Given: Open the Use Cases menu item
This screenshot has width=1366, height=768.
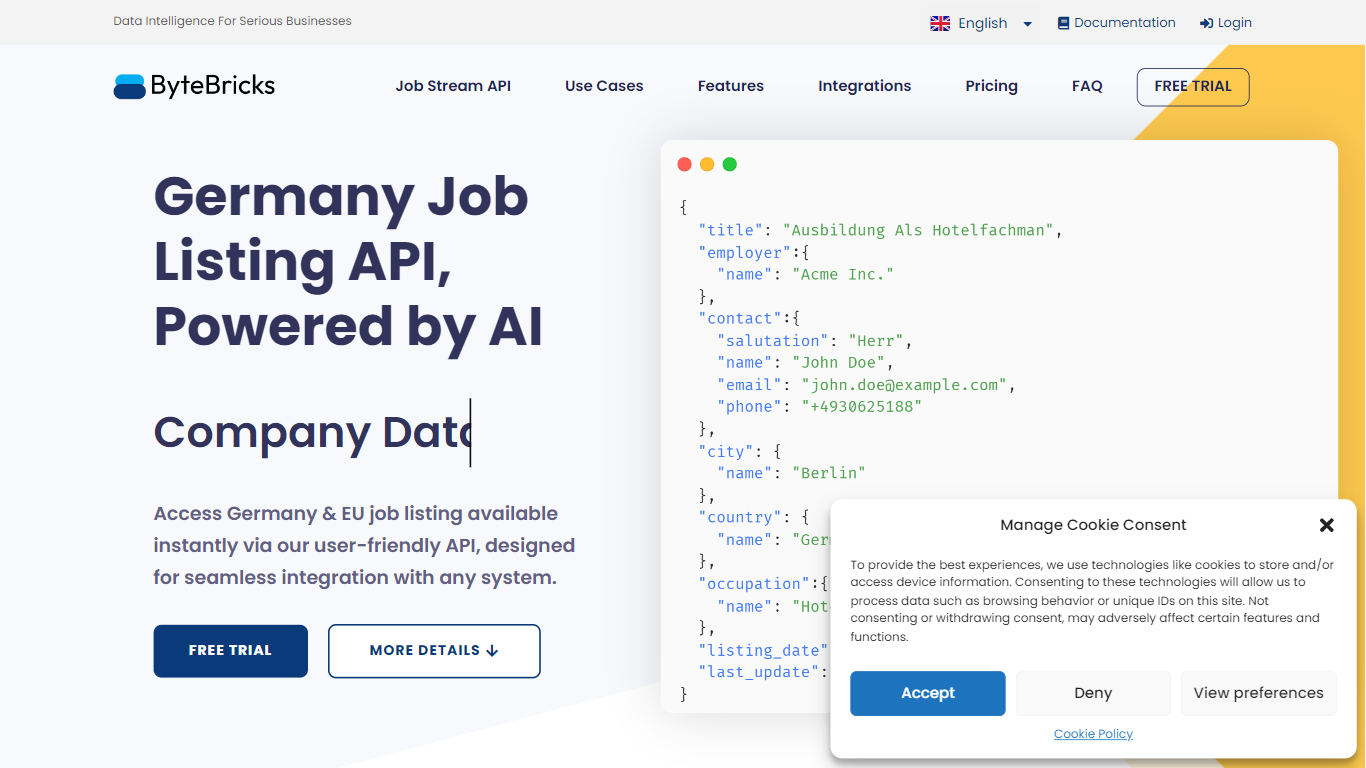Looking at the screenshot, I should point(604,86).
